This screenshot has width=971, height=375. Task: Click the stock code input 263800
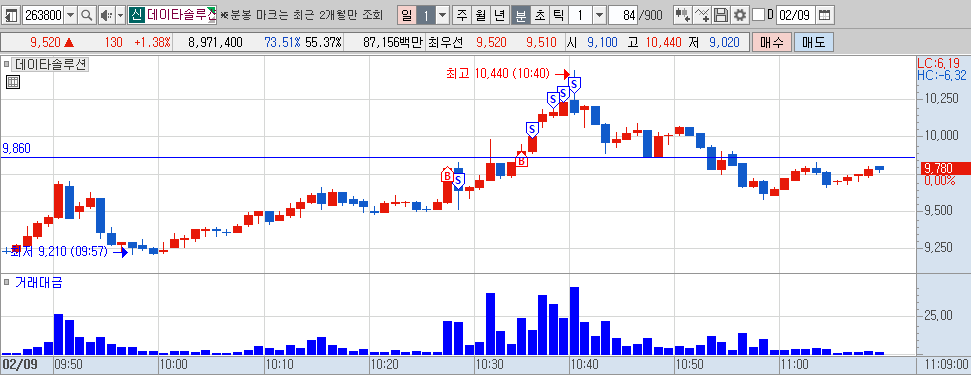point(43,15)
